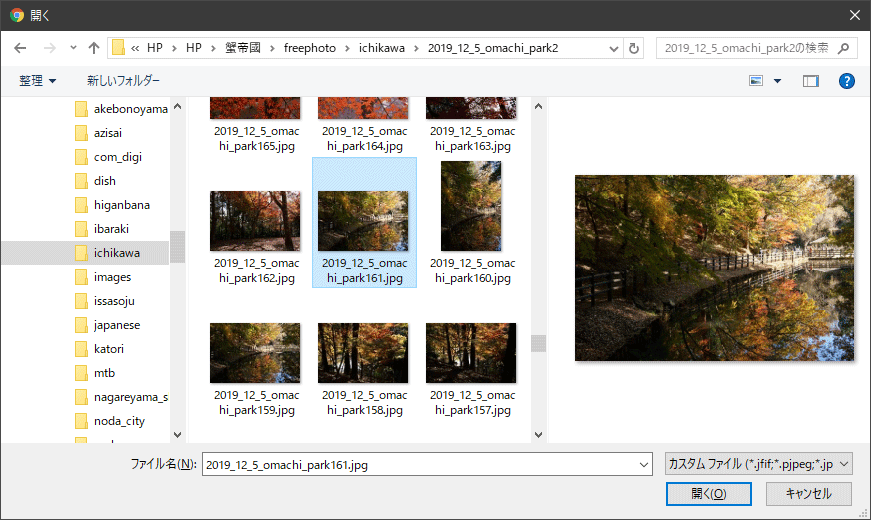Click the search magnifier icon
Viewport: 871px width, 520px height.
click(843, 48)
